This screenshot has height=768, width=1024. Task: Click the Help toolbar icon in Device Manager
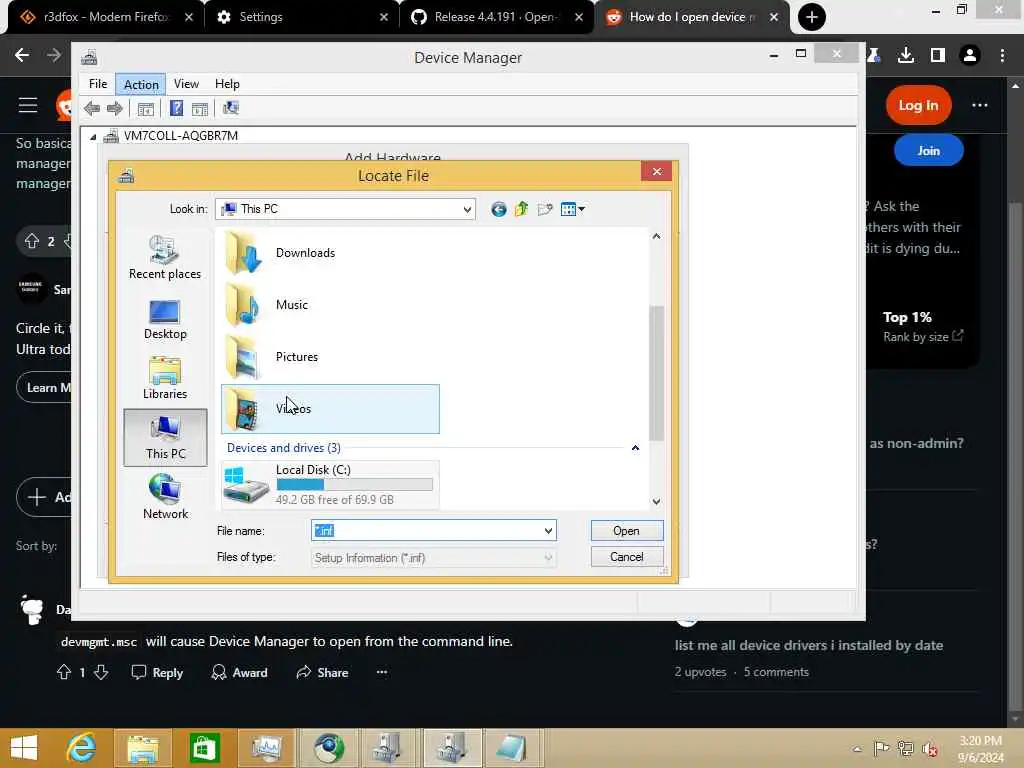176,108
